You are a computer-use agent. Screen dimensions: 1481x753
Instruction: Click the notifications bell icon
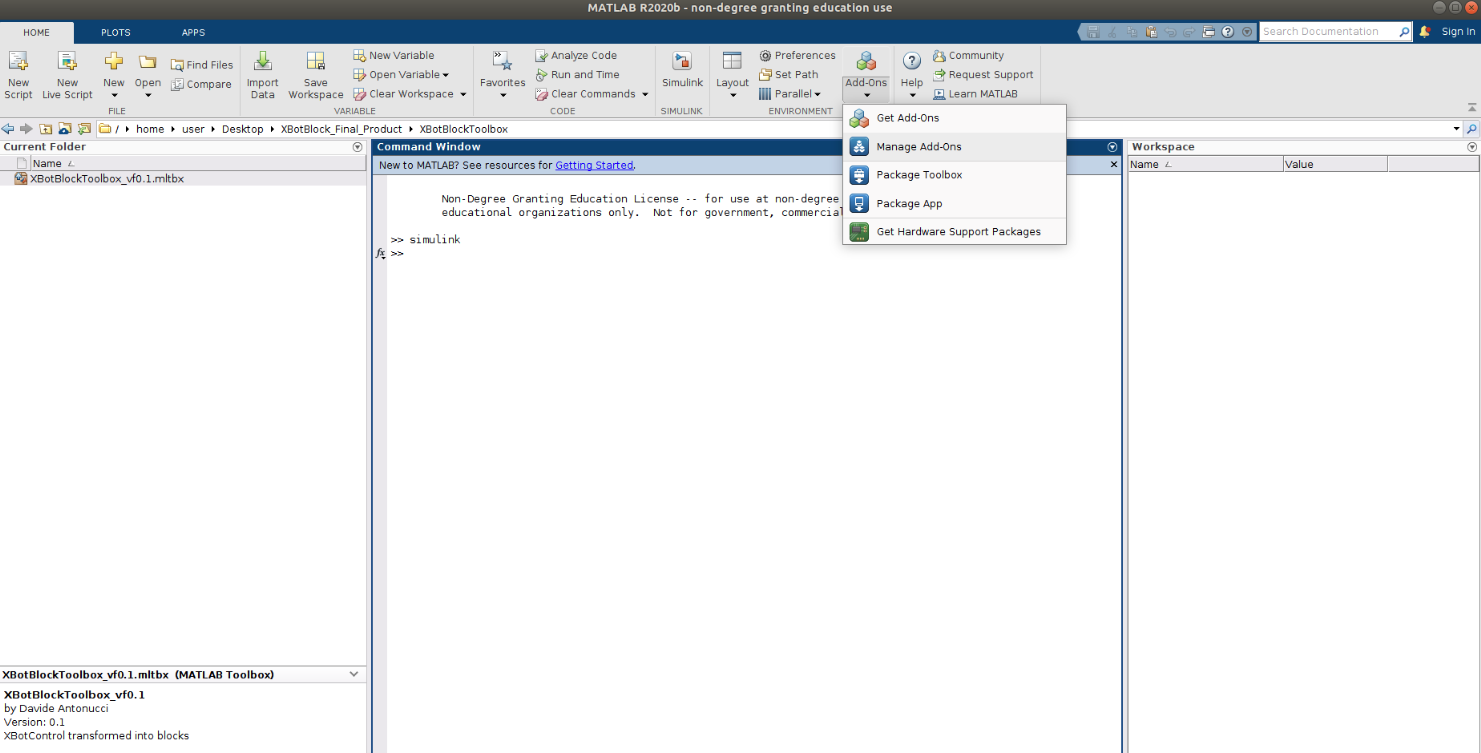click(1425, 32)
